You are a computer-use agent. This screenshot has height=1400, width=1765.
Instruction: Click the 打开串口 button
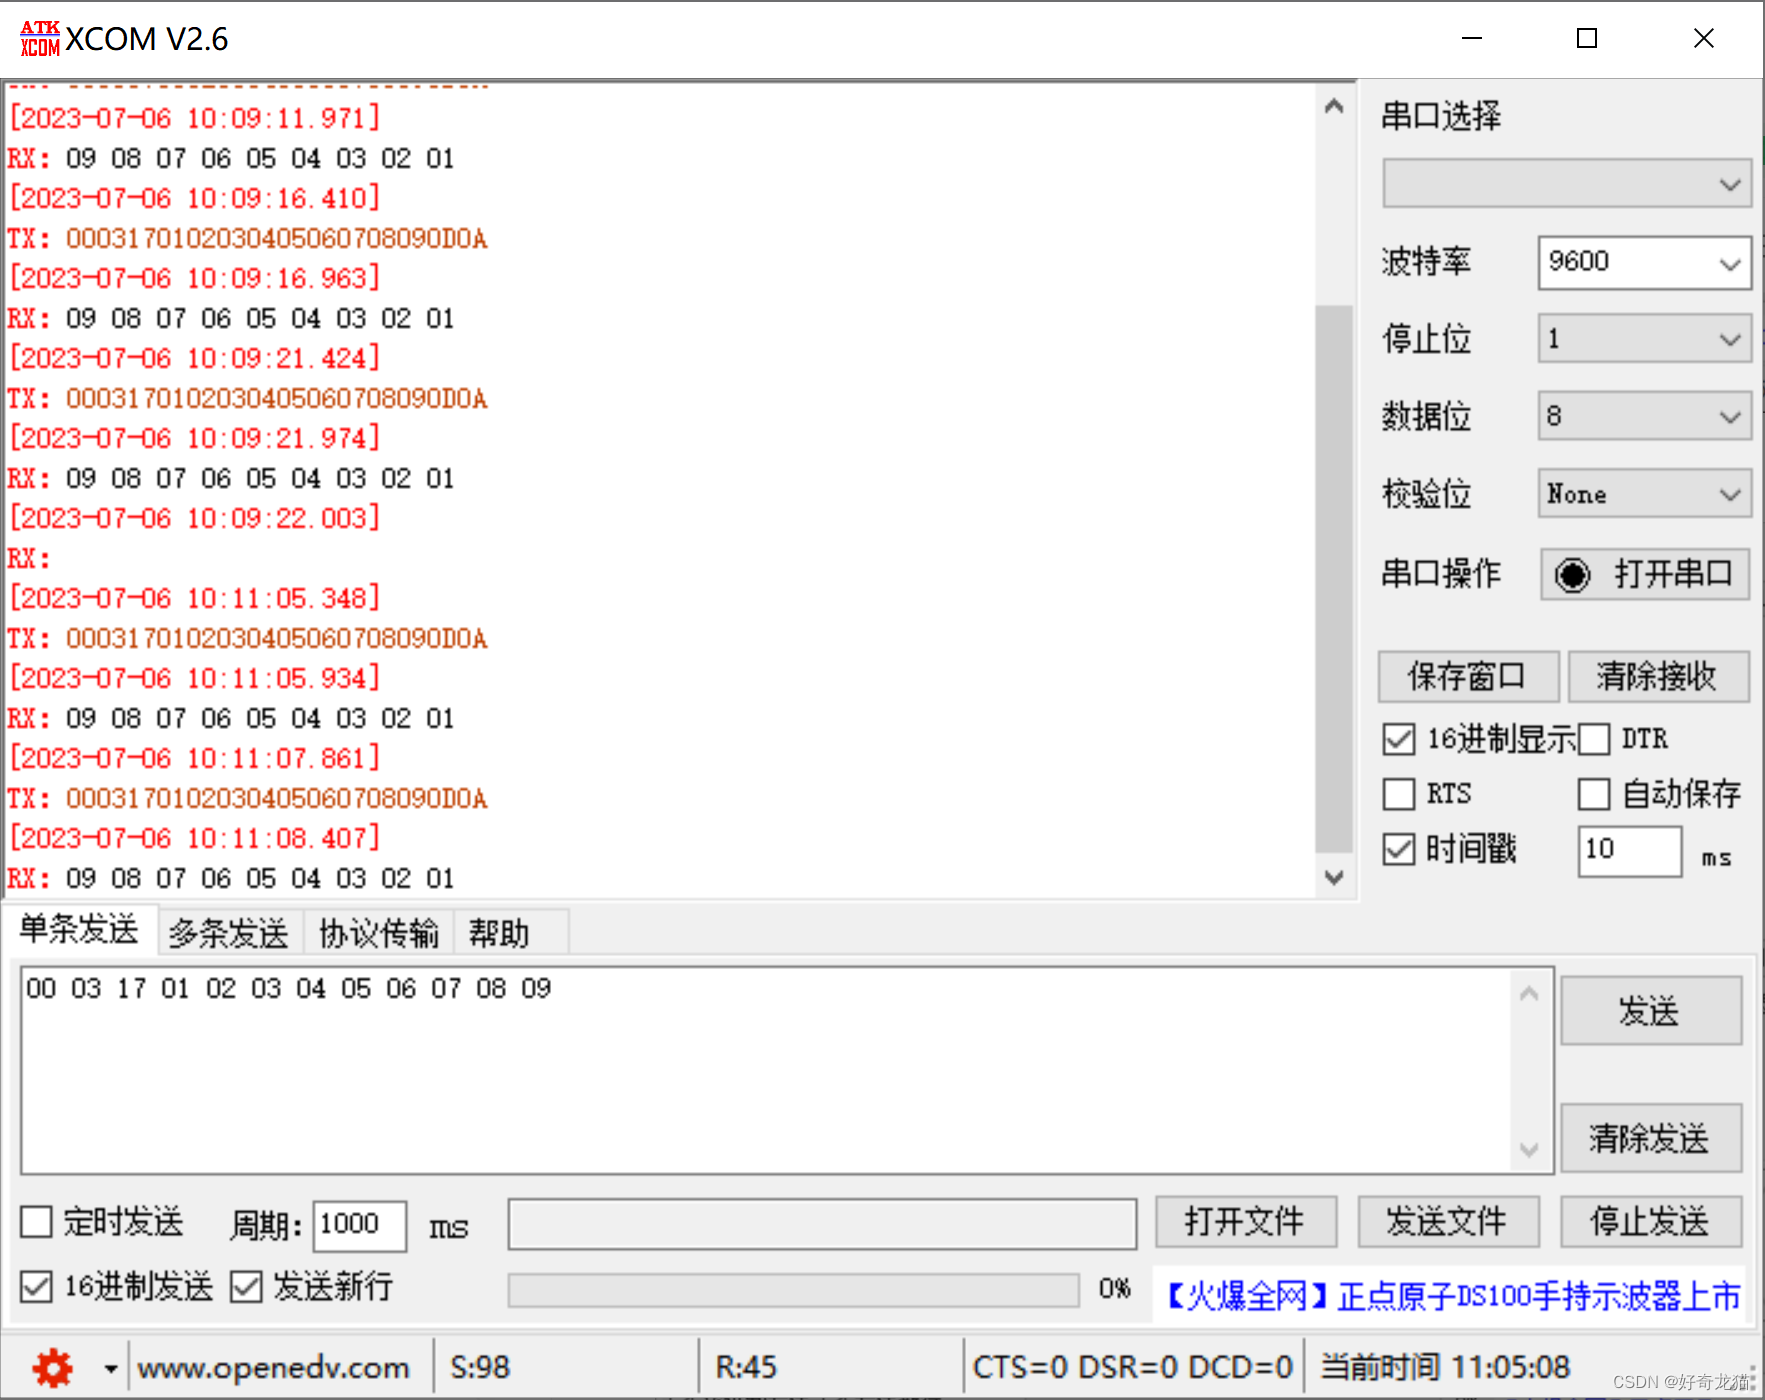pos(1645,575)
